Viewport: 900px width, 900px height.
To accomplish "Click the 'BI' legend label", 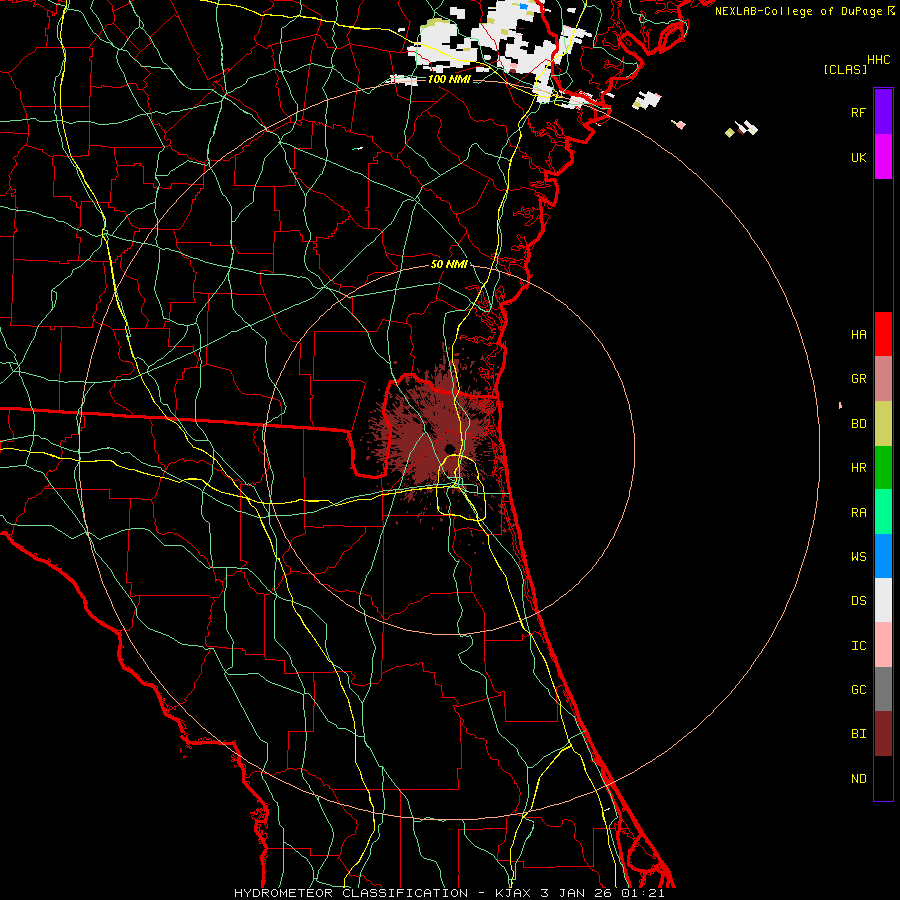I will pos(858,734).
